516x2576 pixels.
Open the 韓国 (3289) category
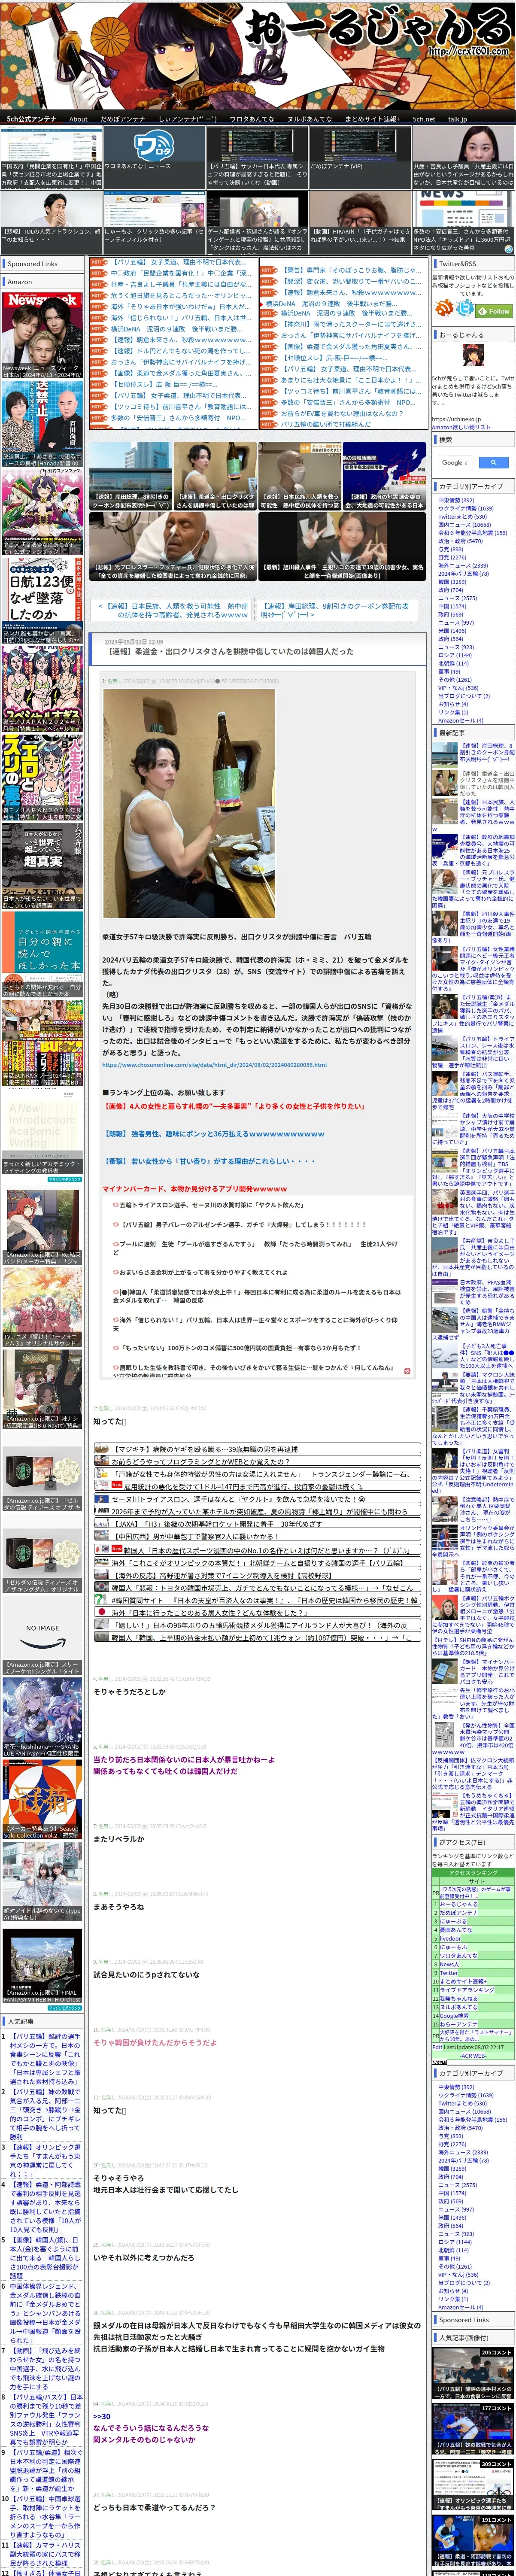[x=451, y=582]
